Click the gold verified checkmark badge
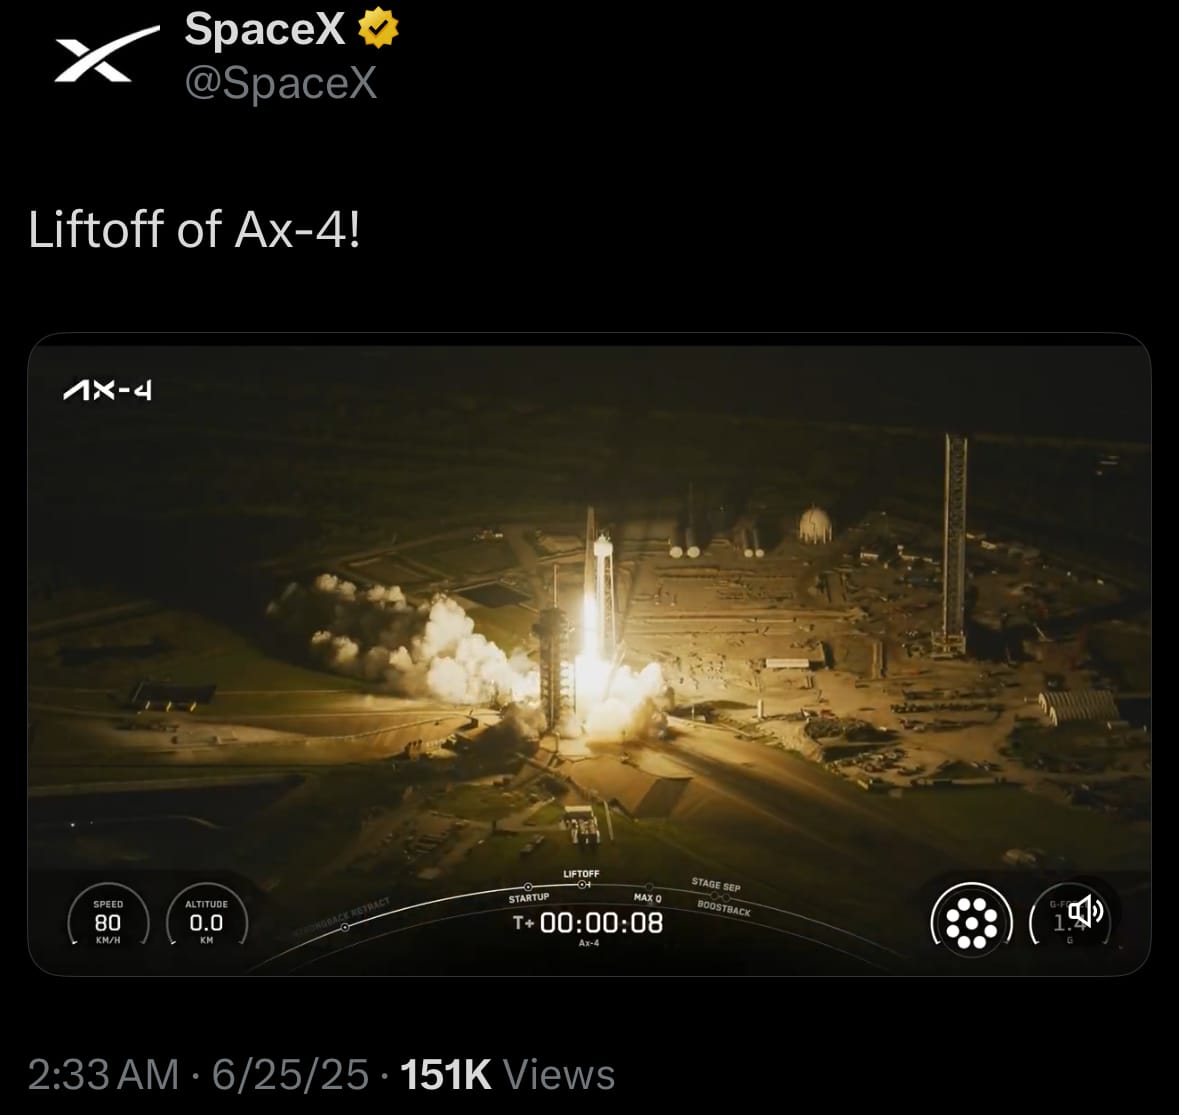Viewport: 1179px width, 1115px height. [378, 28]
